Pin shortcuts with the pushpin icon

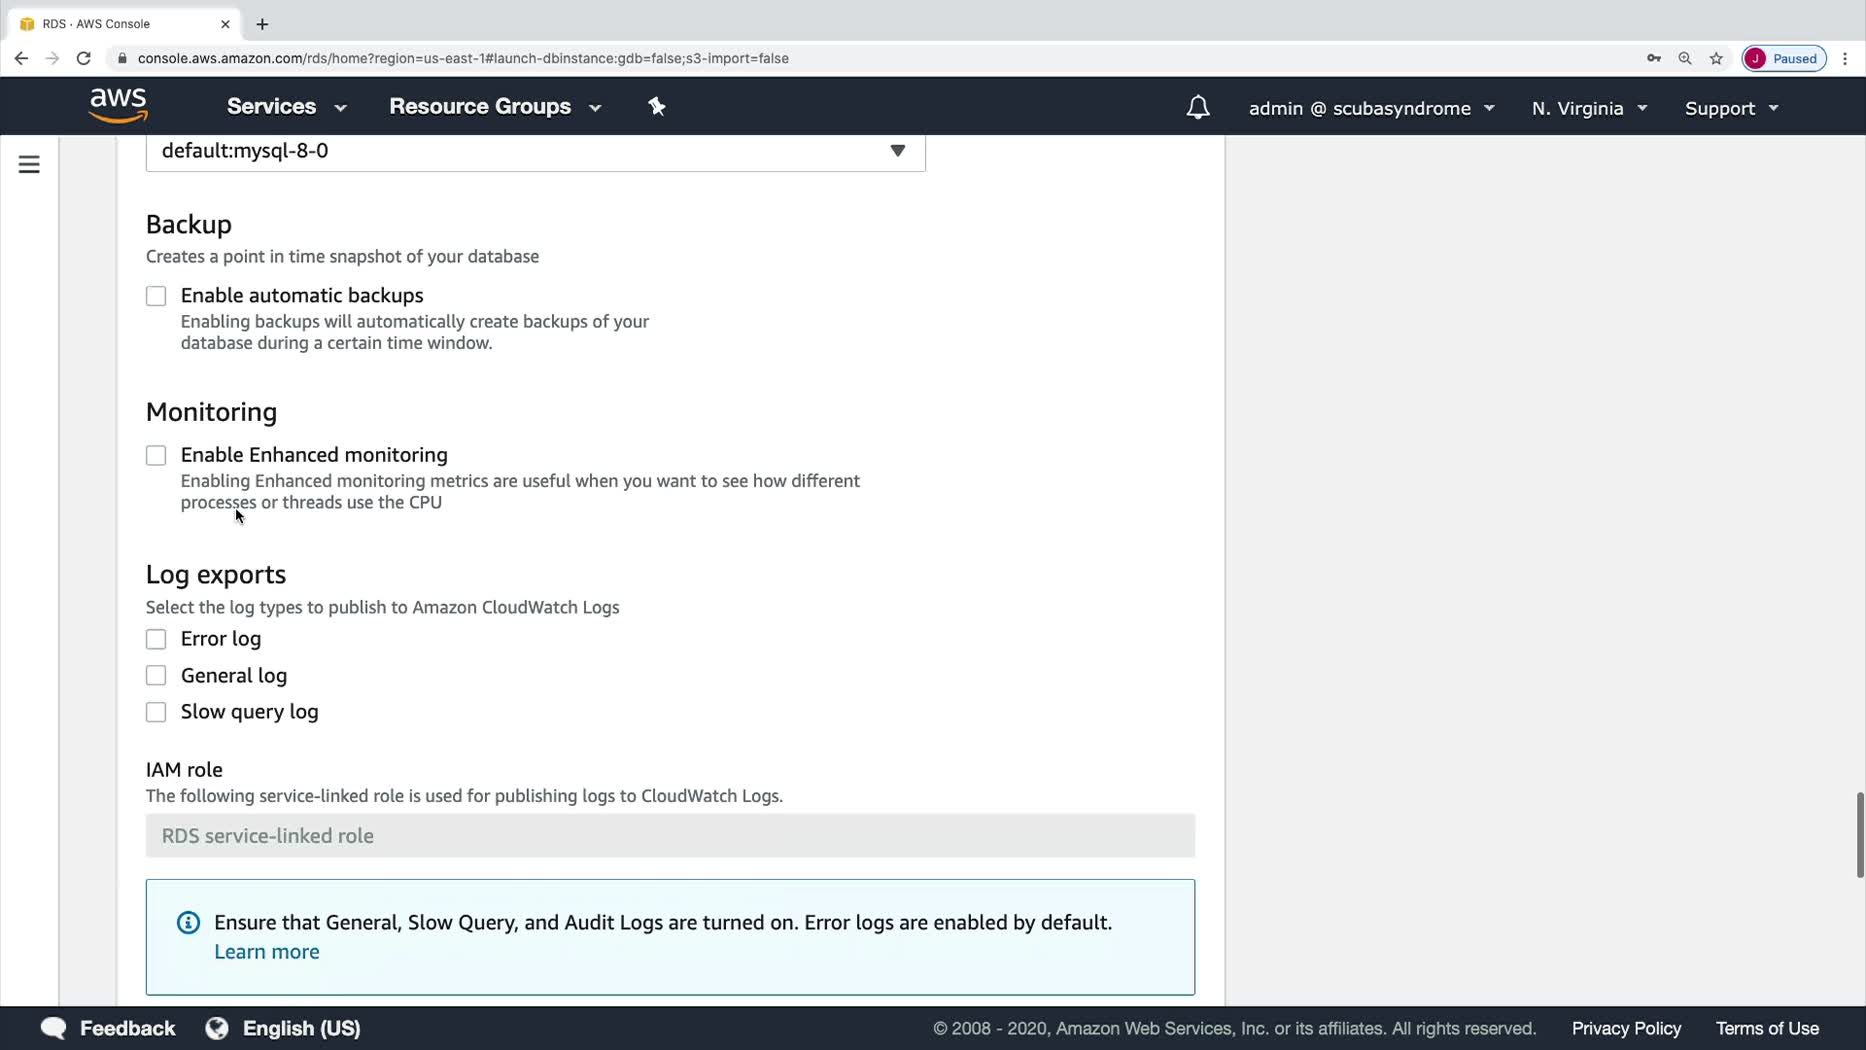pos(657,106)
